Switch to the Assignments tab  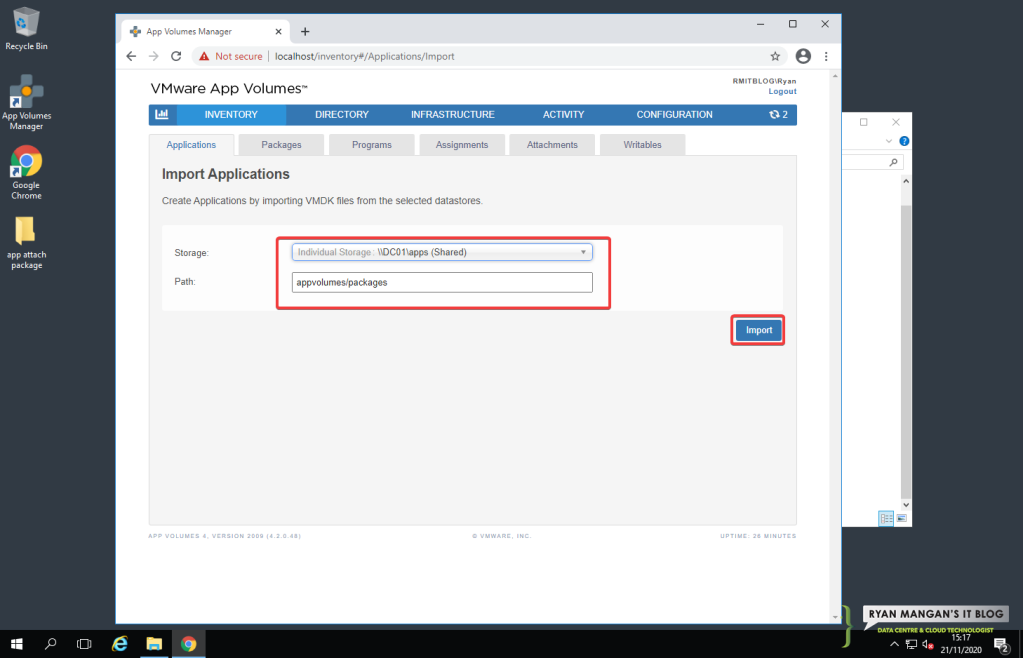(x=462, y=145)
